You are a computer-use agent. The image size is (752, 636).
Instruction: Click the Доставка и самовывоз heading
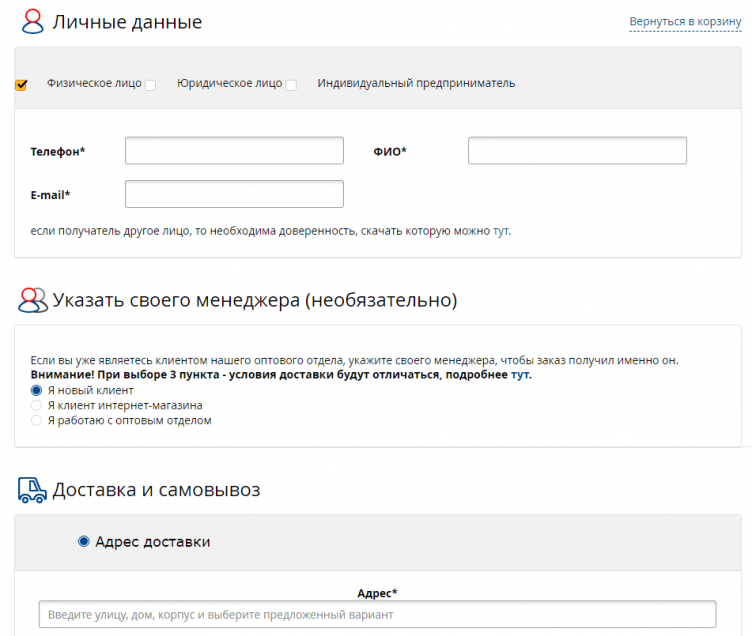[x=156, y=490]
